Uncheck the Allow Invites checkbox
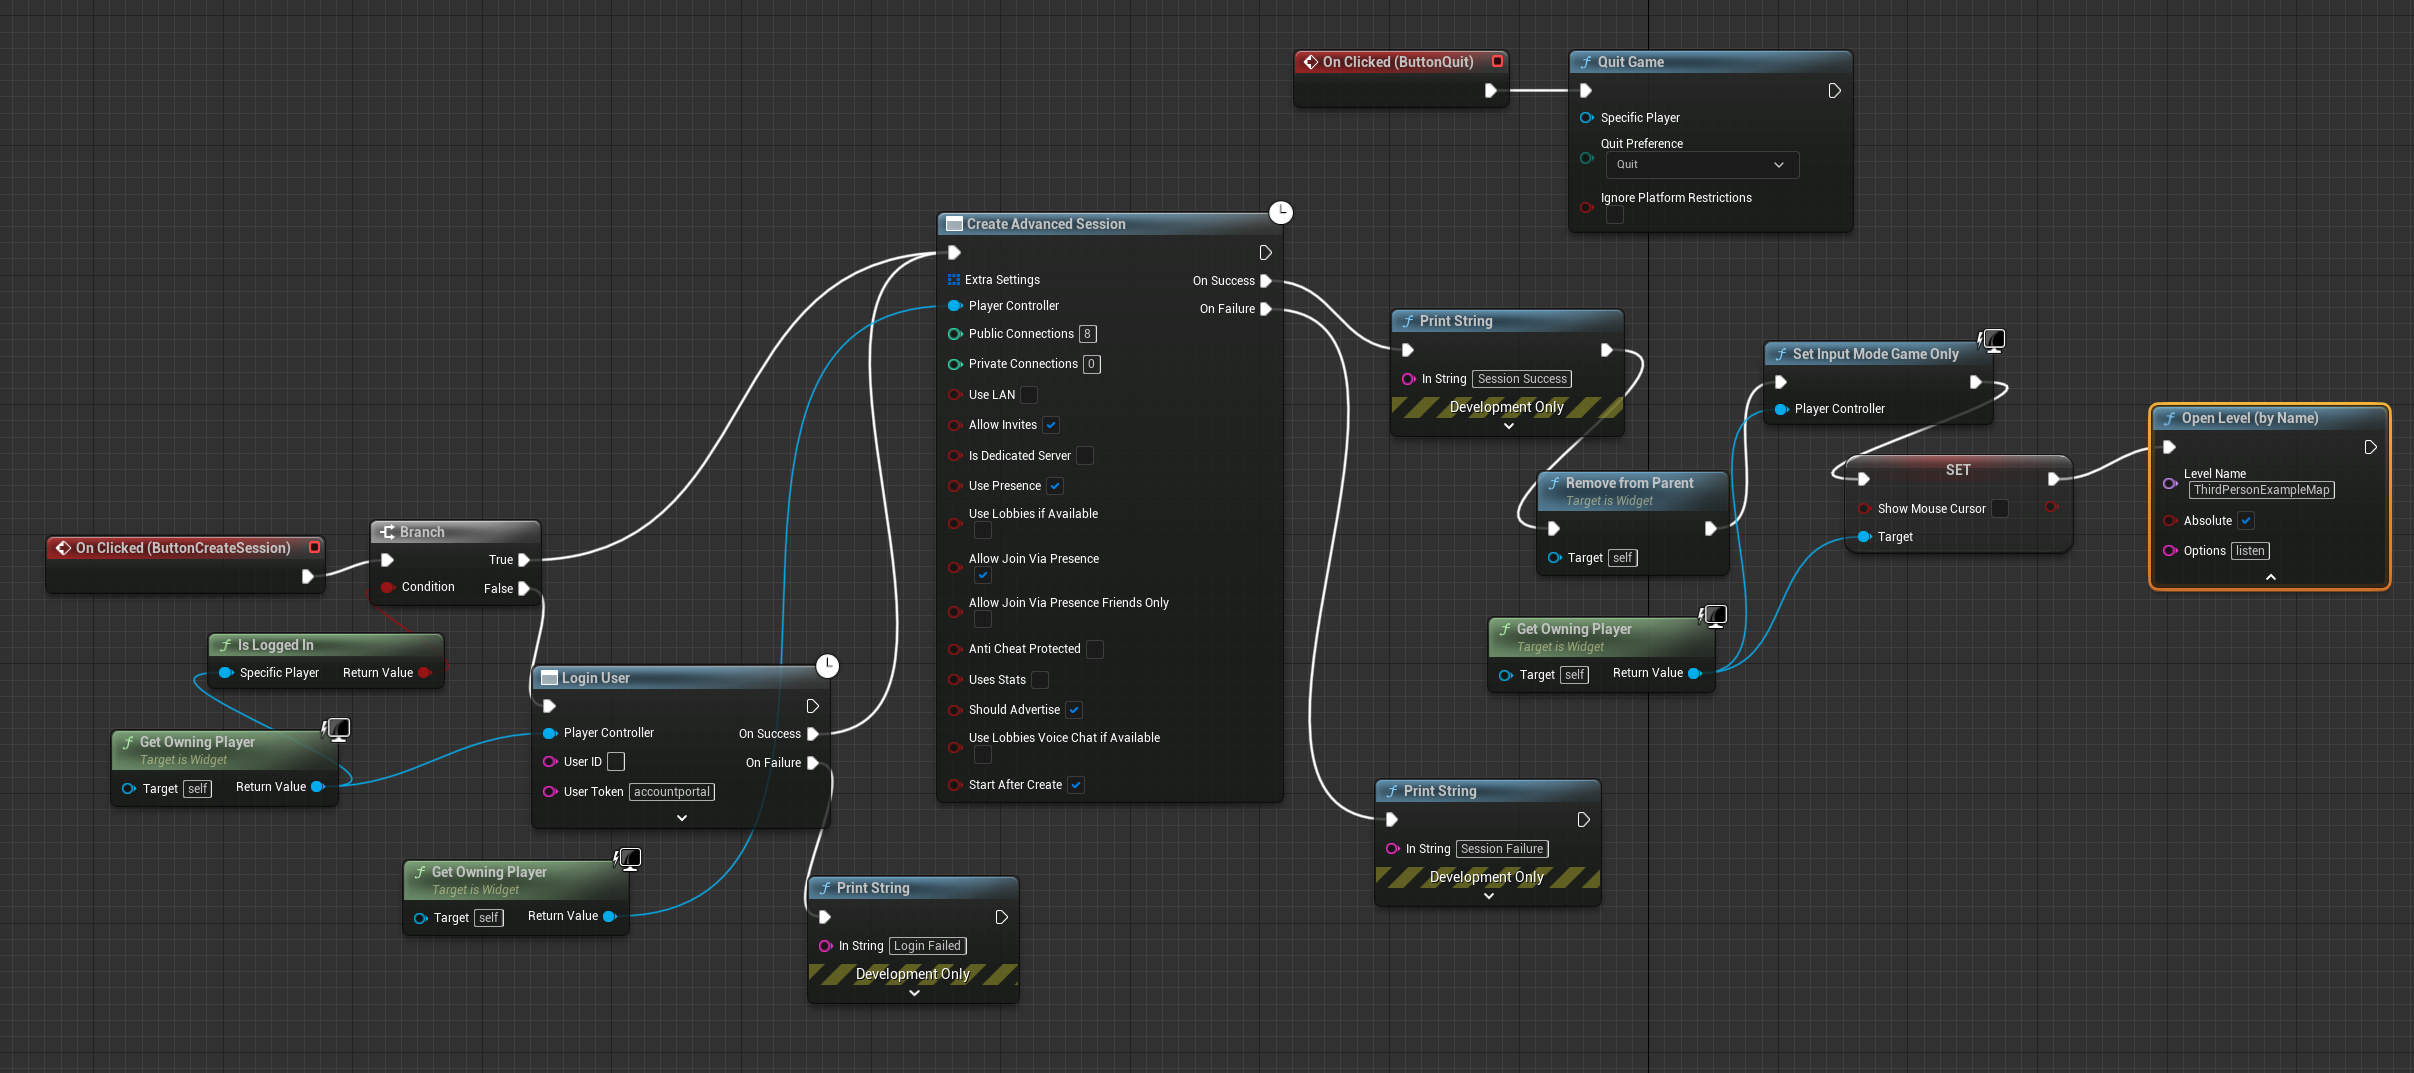Viewport: 2414px width, 1073px height. [1051, 425]
